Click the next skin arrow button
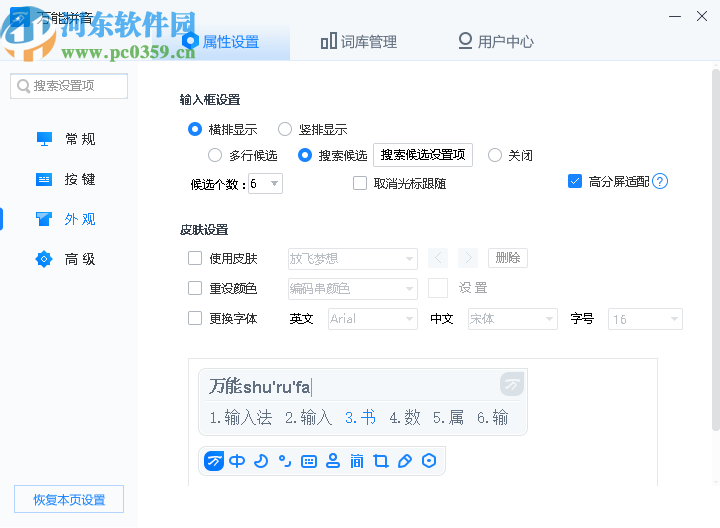 point(468,258)
